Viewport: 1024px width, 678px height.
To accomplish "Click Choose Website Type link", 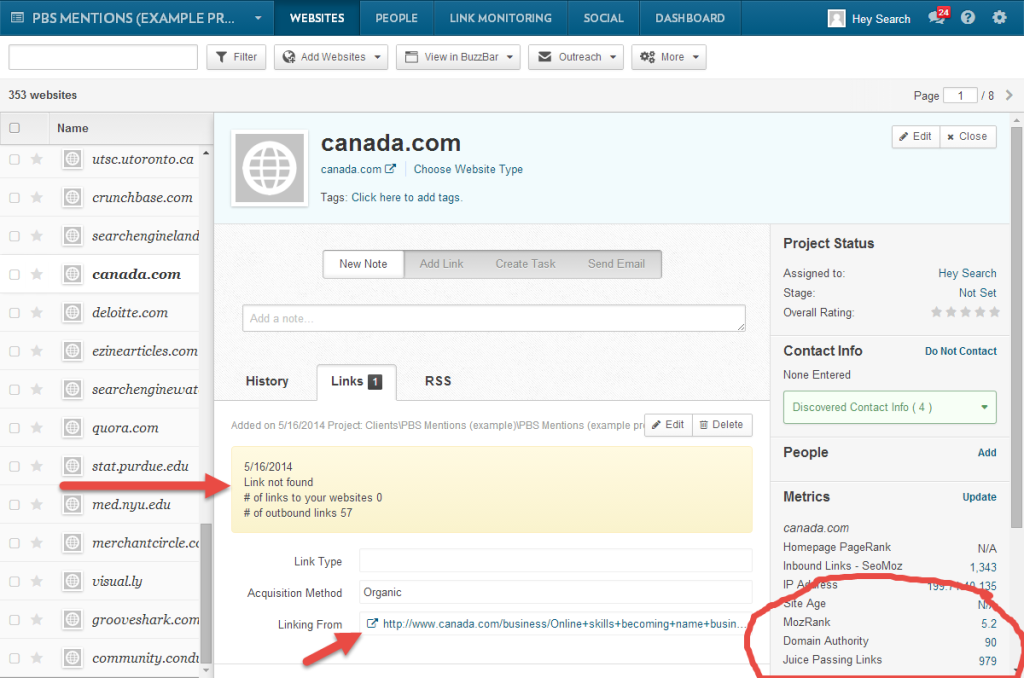I will [x=468, y=169].
